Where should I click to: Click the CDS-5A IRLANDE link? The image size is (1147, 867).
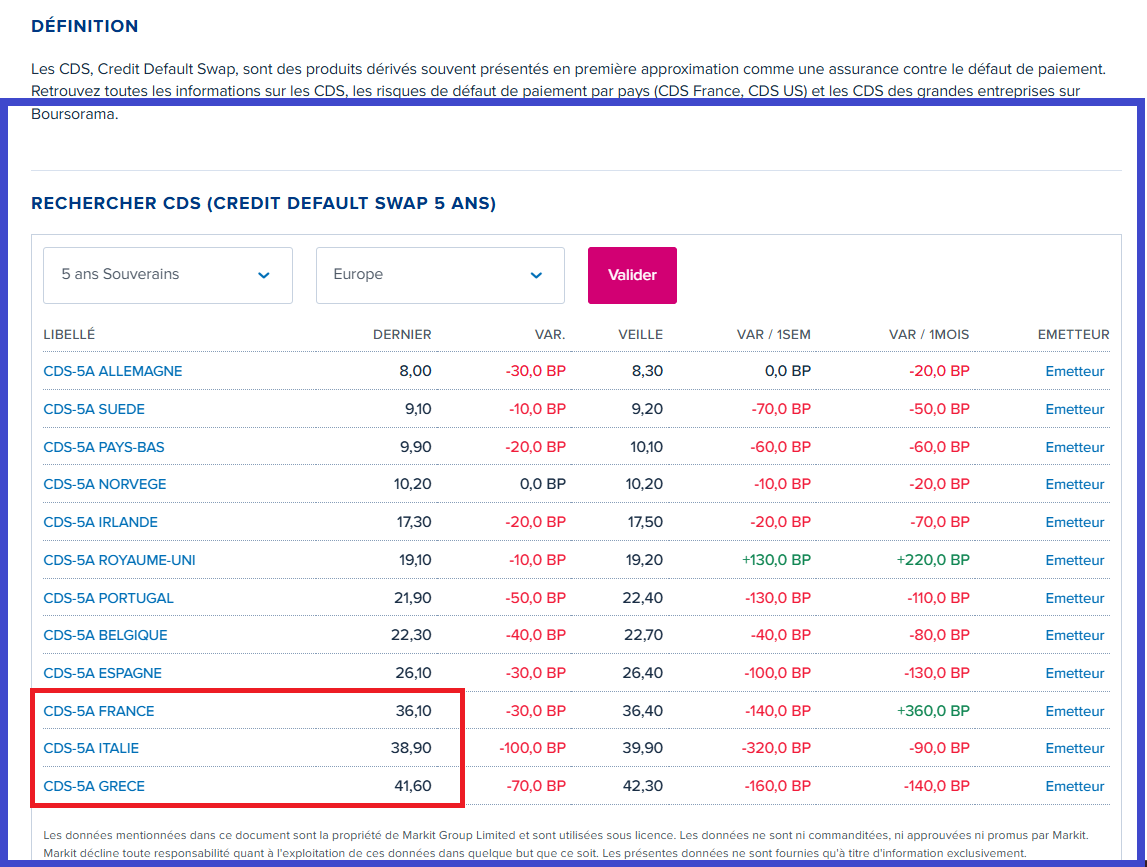click(100, 522)
